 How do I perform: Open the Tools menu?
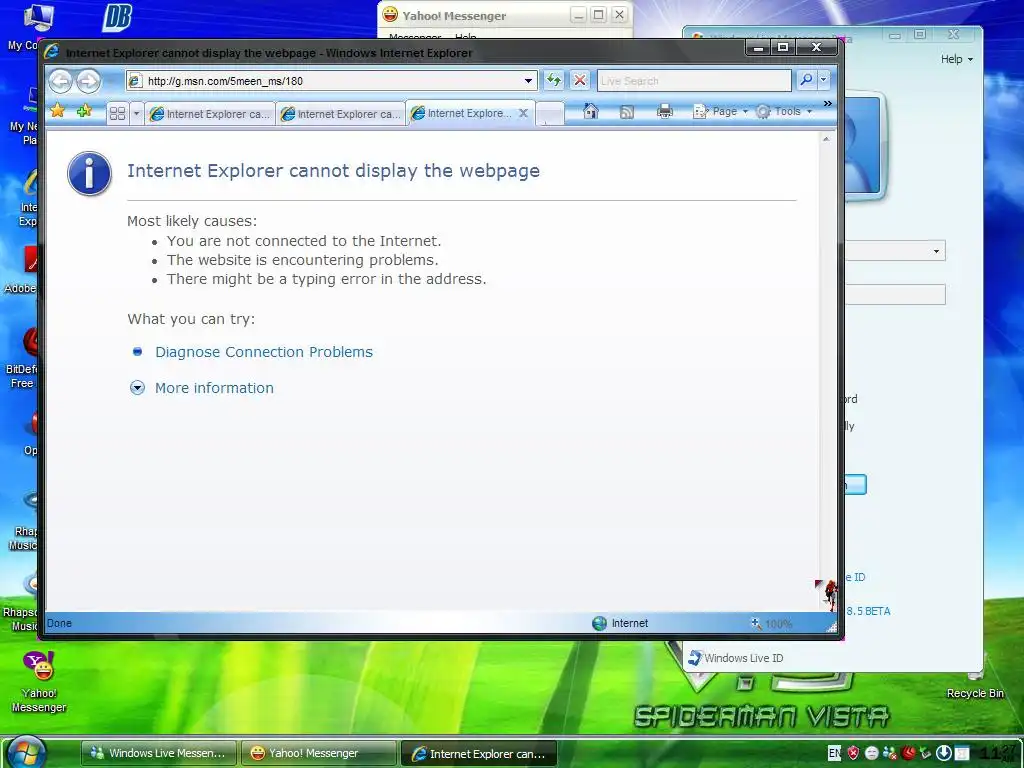(x=784, y=112)
